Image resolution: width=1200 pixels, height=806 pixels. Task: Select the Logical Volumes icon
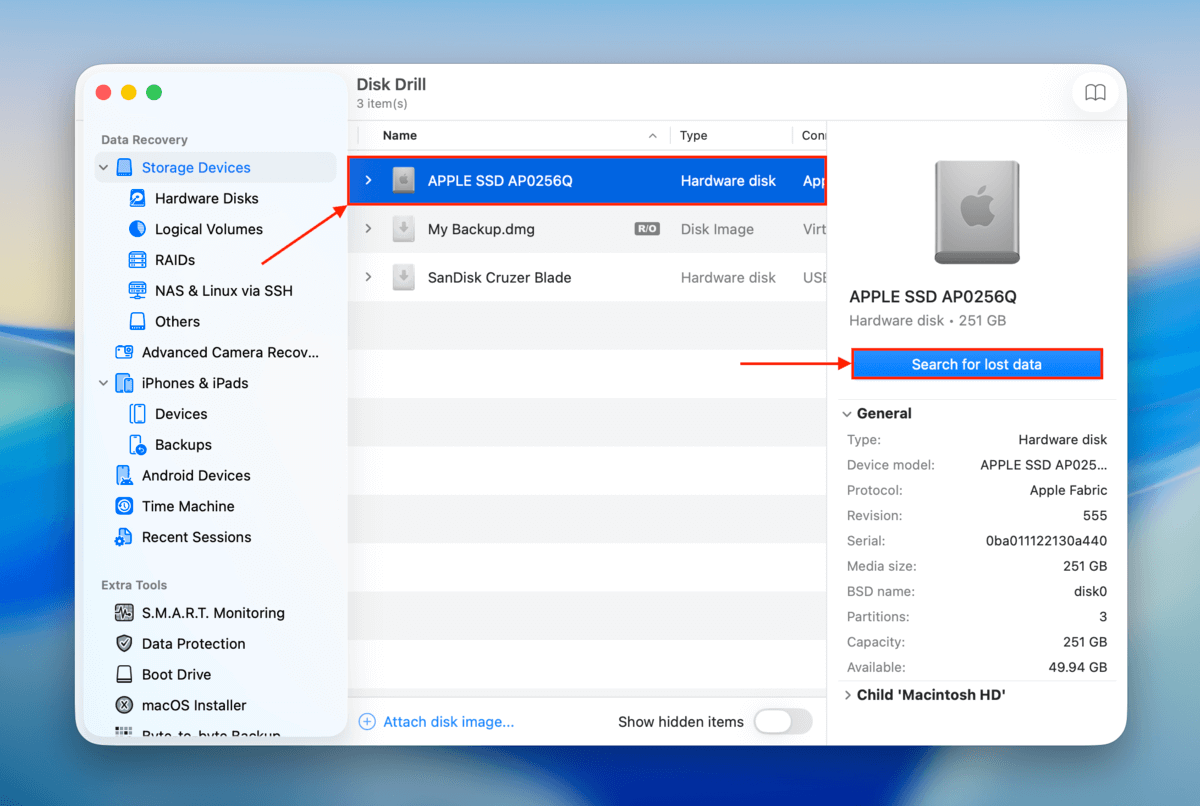point(138,229)
